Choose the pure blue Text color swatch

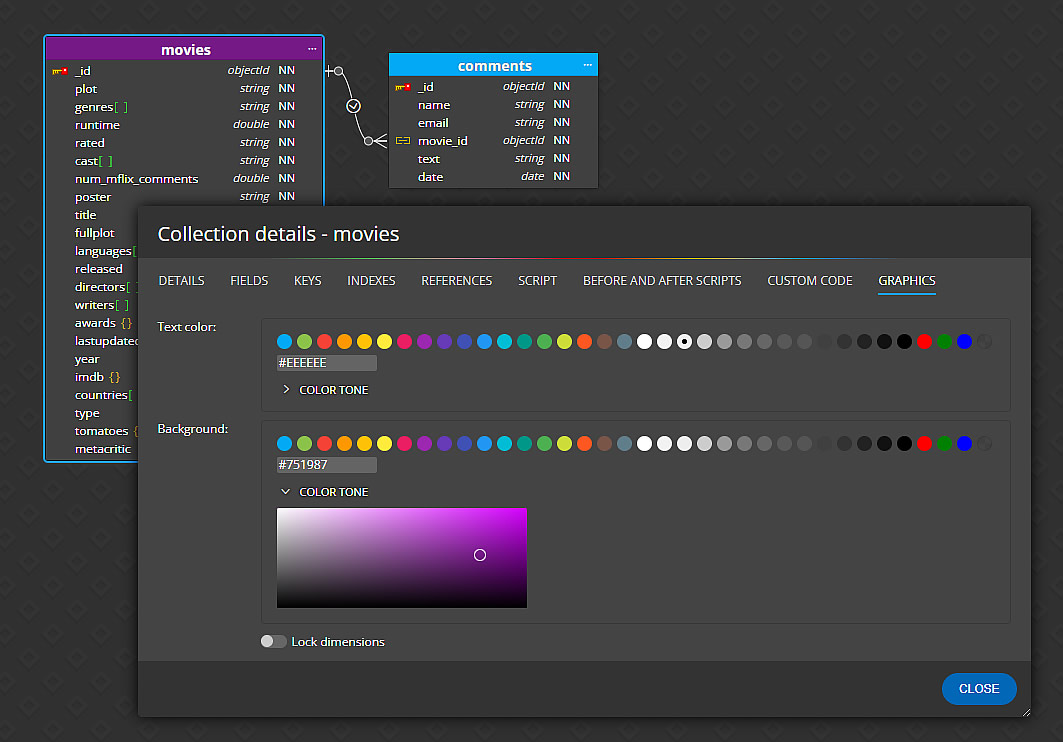click(964, 342)
